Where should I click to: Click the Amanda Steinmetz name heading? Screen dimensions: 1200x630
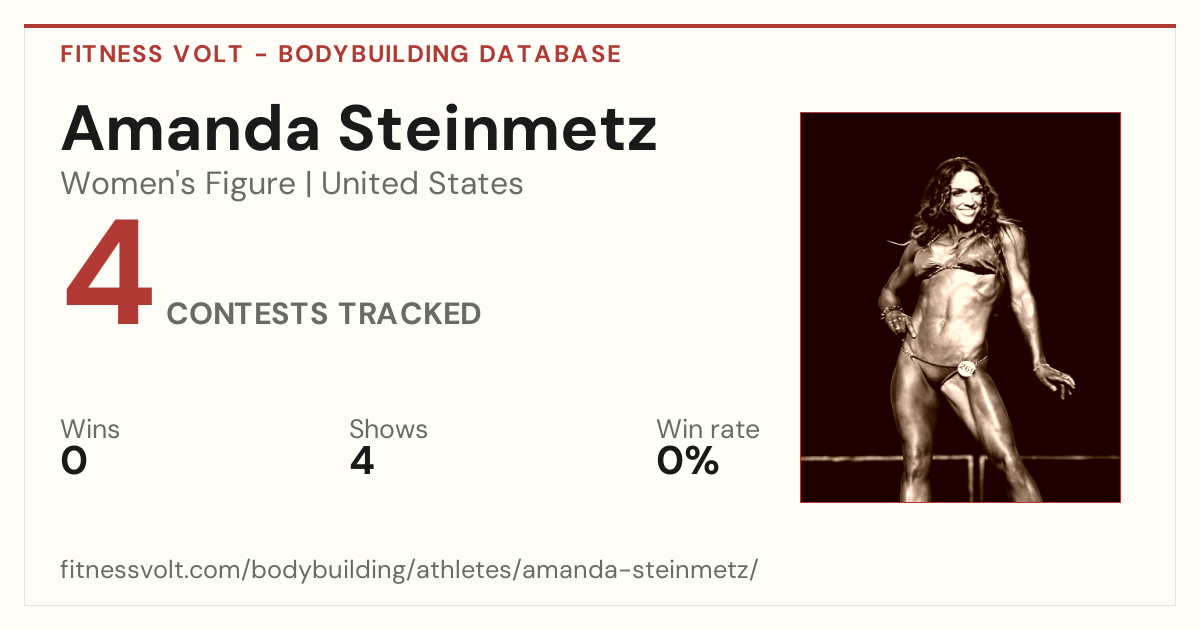(359, 128)
